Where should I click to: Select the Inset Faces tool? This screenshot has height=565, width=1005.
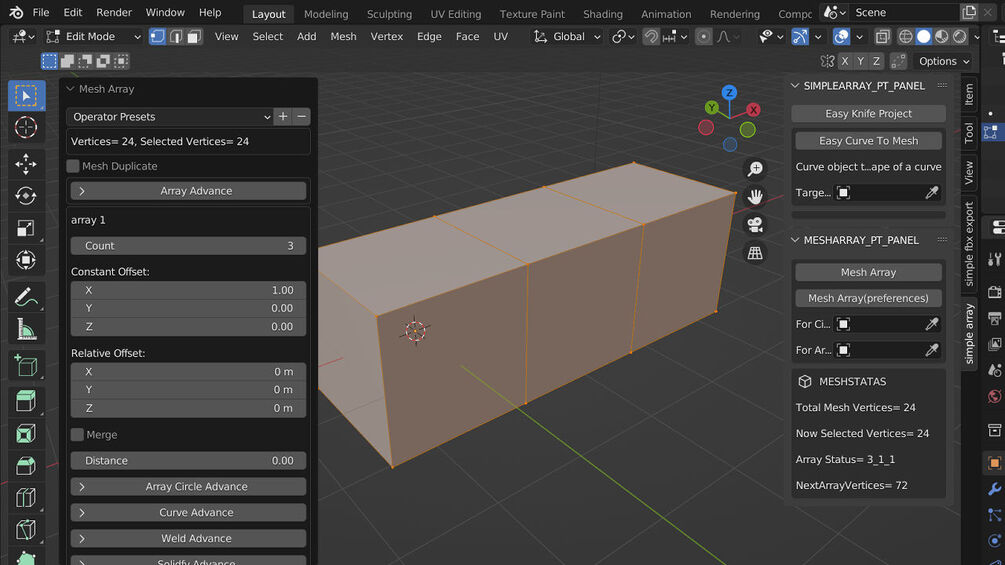click(x=26, y=434)
